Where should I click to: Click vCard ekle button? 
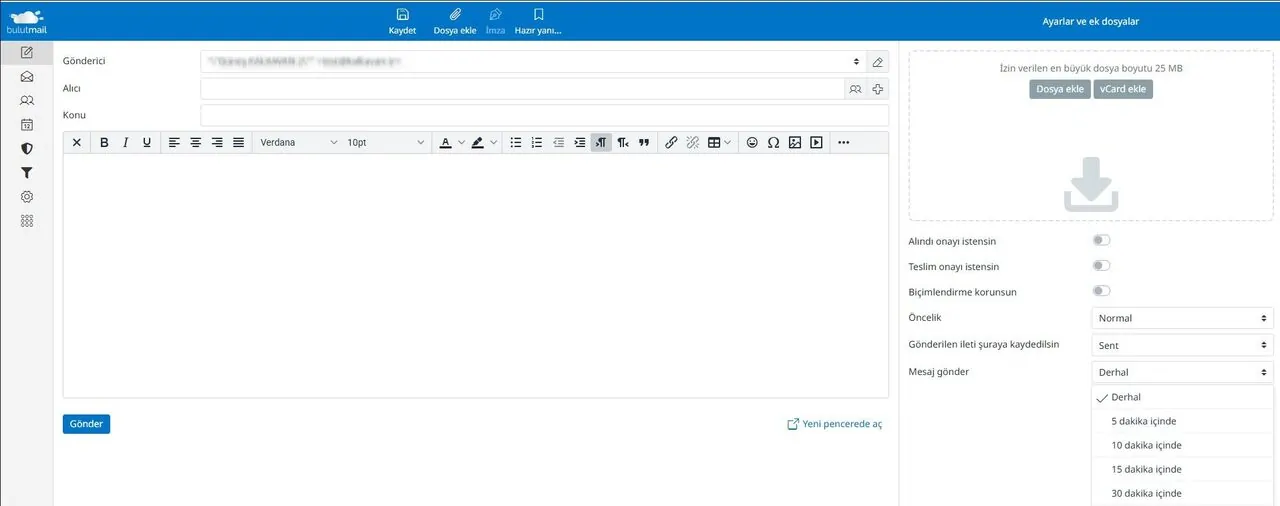point(1123,89)
